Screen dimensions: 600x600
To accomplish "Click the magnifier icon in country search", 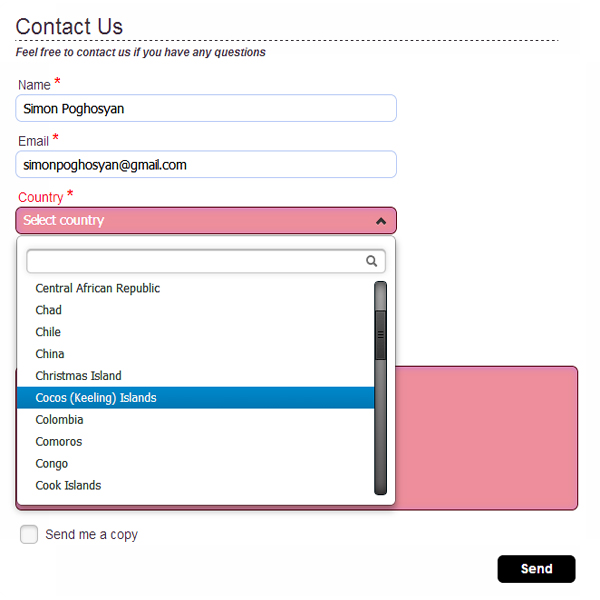I will click(371, 261).
